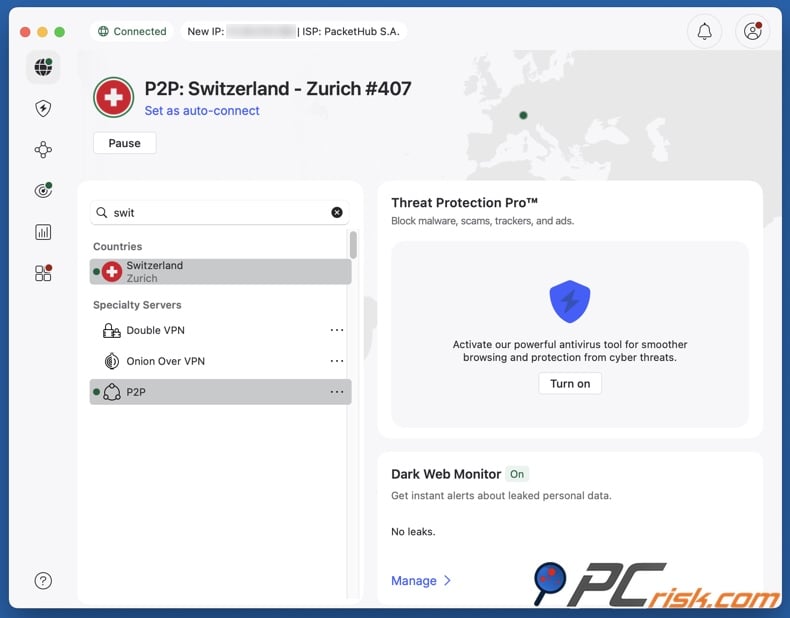This screenshot has height=618, width=790.
Task: Clear the search field with the X icon
Action: tap(337, 213)
